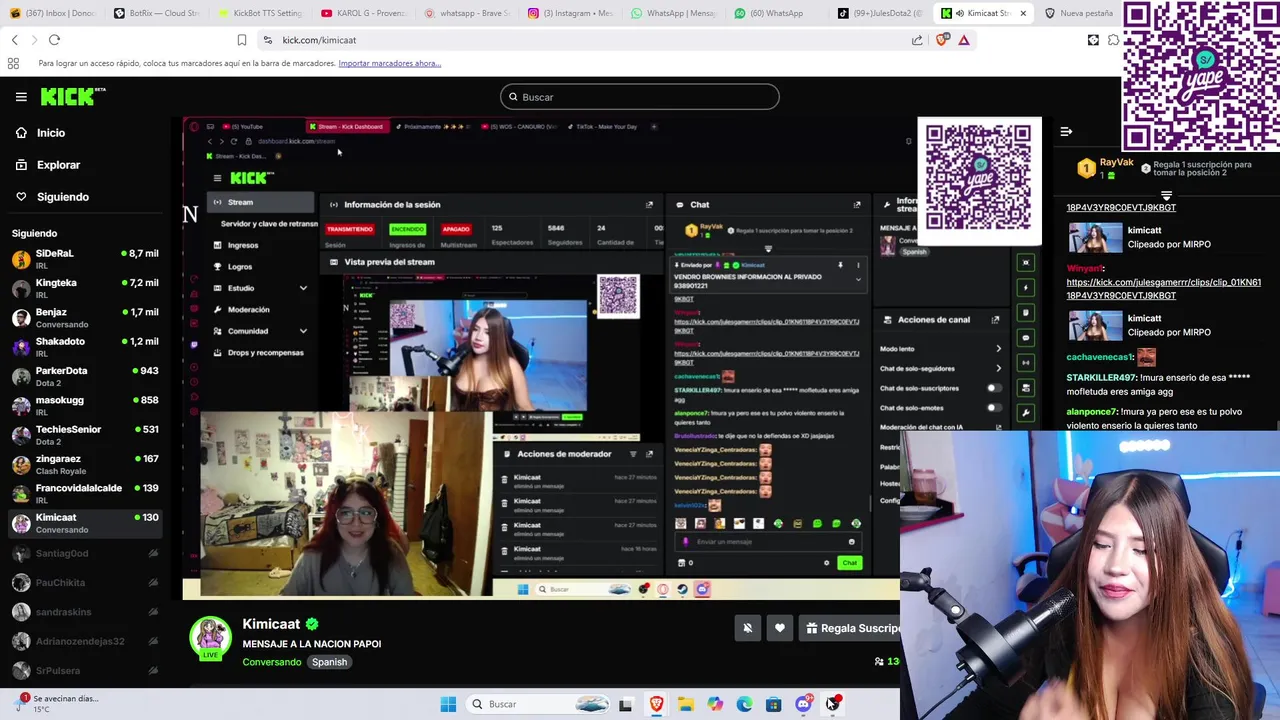This screenshot has width=1280, height=720.
Task: Open offline channel SantiagGod
Action: point(85,553)
